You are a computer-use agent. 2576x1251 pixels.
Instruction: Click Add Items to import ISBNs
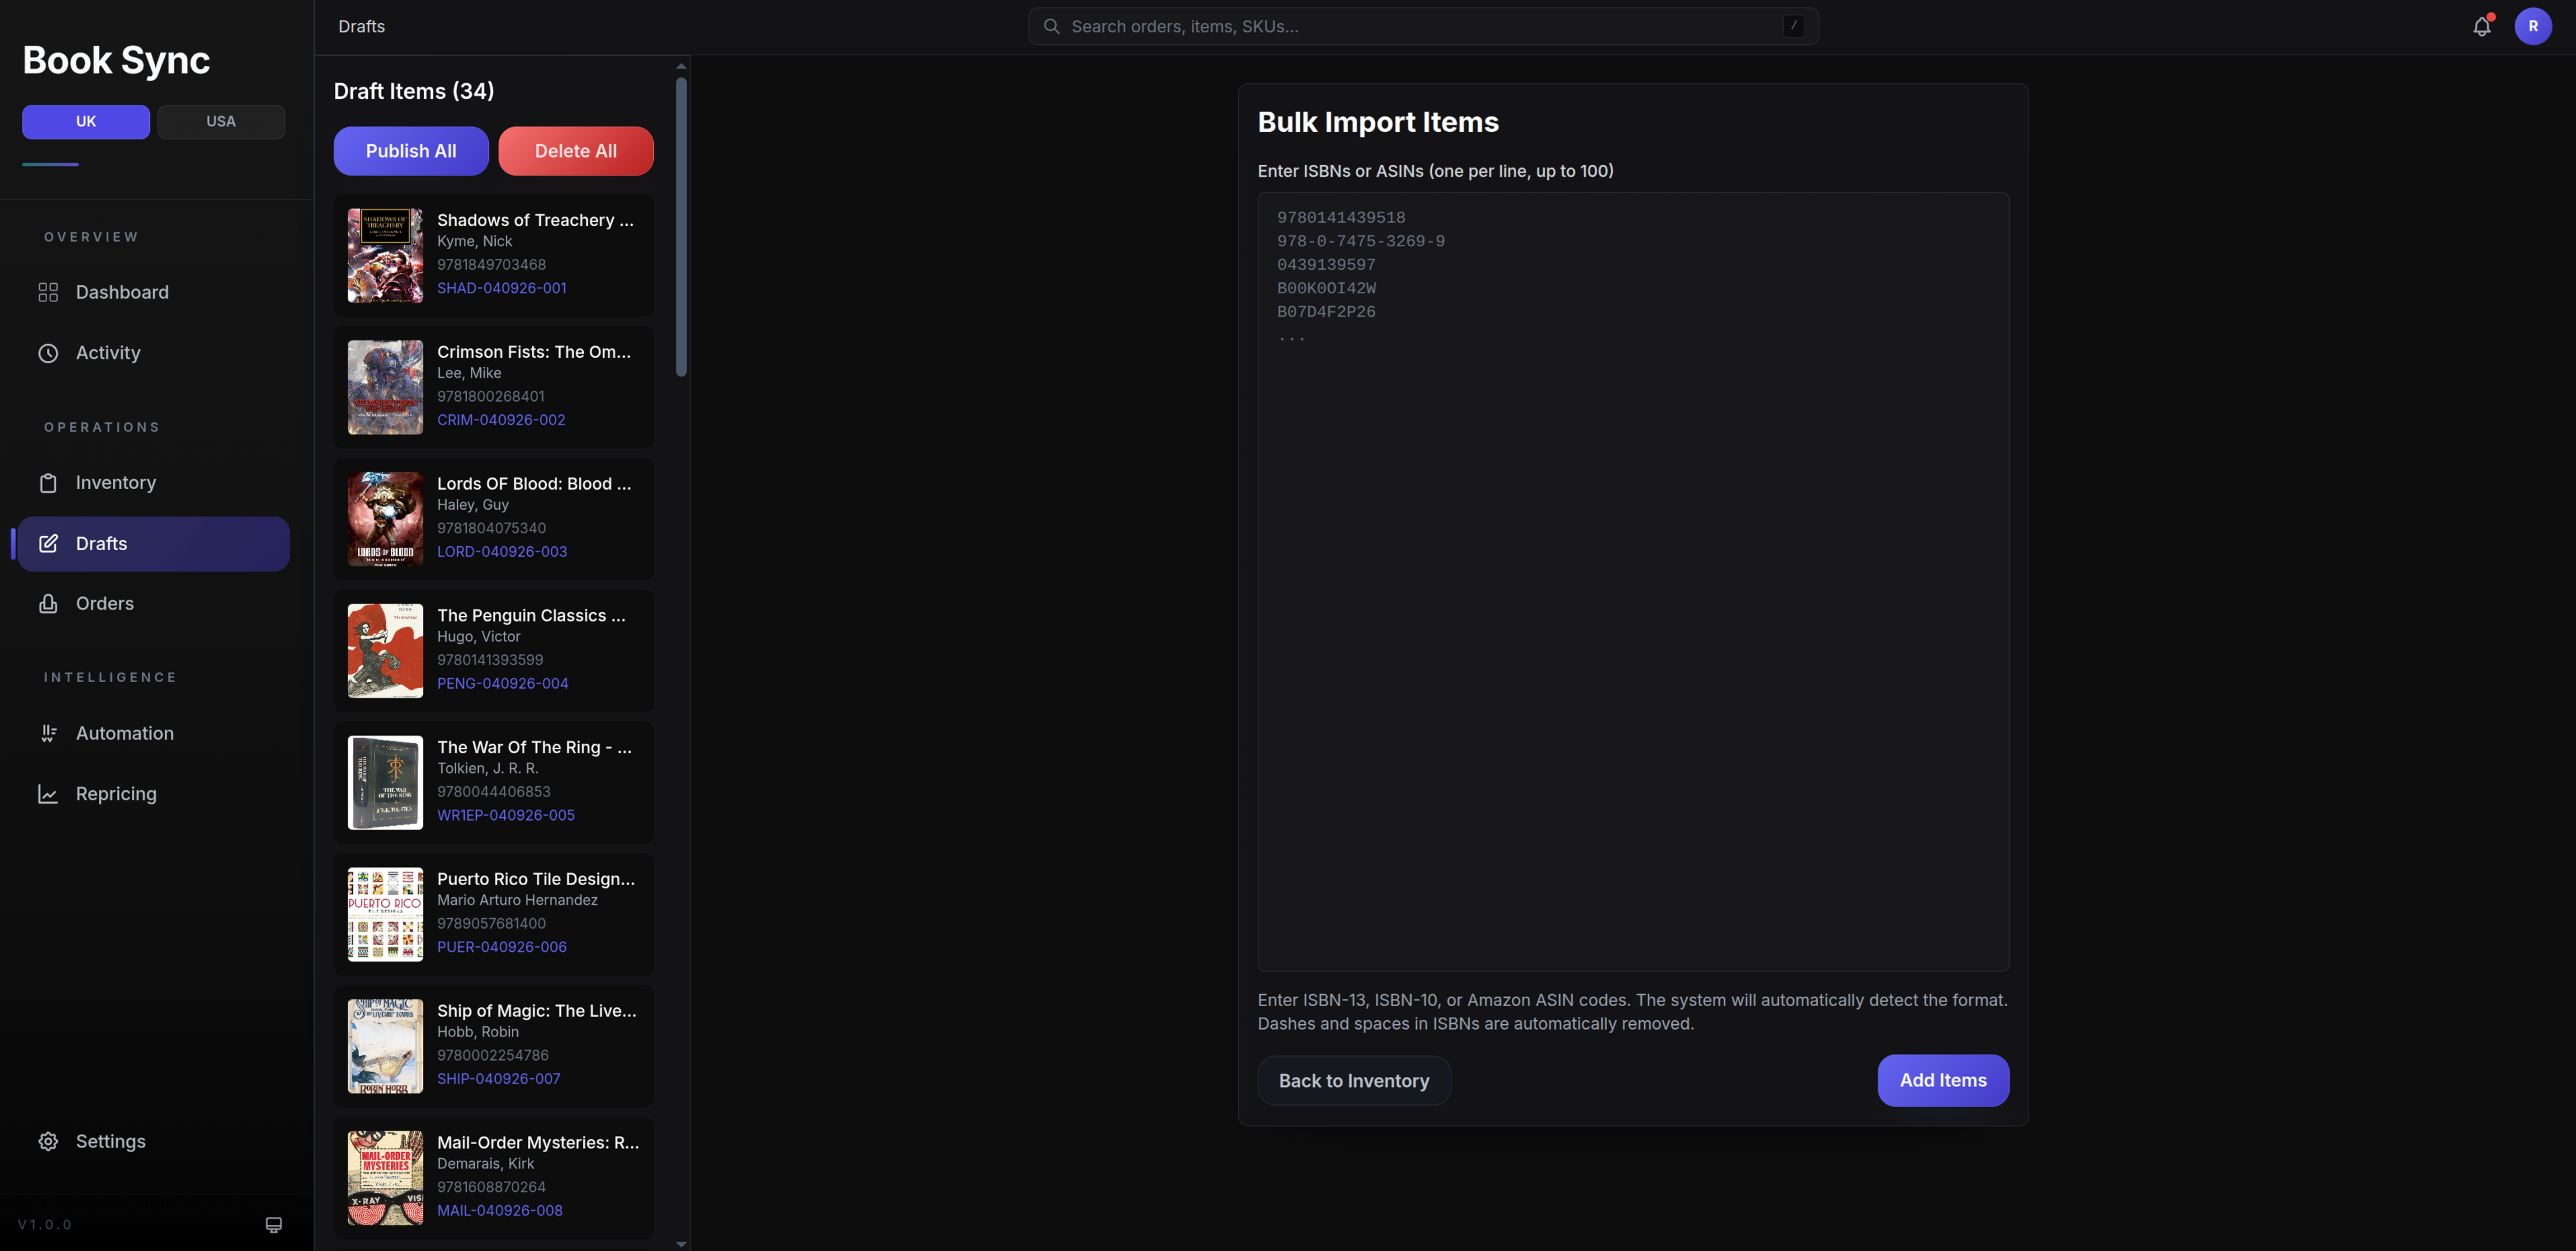click(1942, 1080)
